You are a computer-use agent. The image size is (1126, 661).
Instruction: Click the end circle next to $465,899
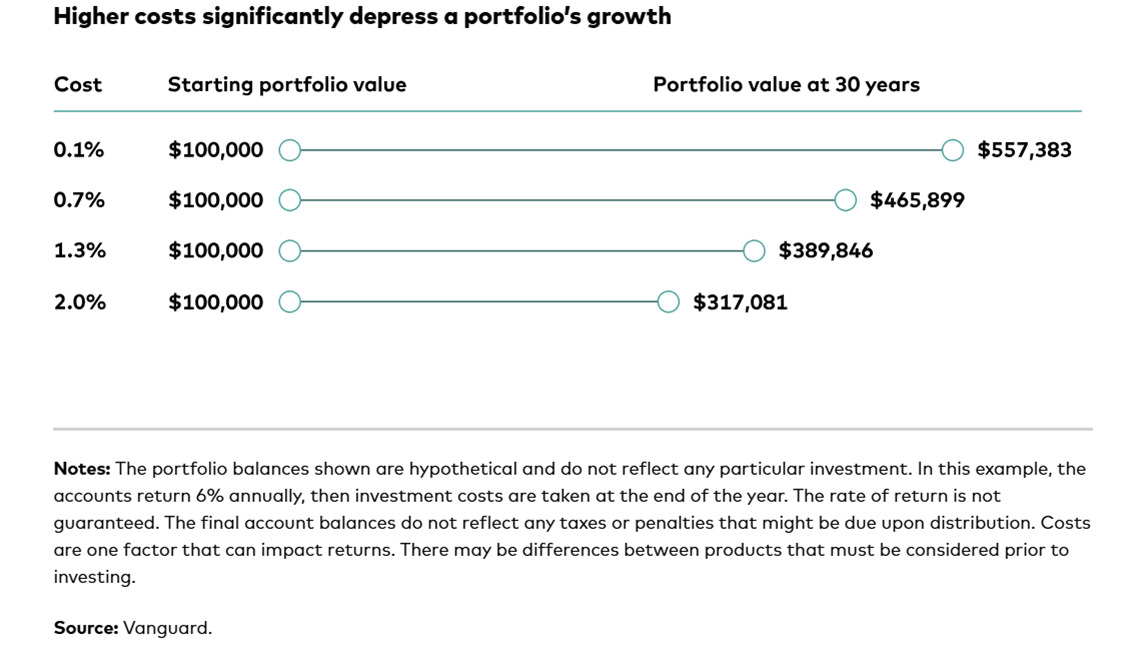(845, 200)
